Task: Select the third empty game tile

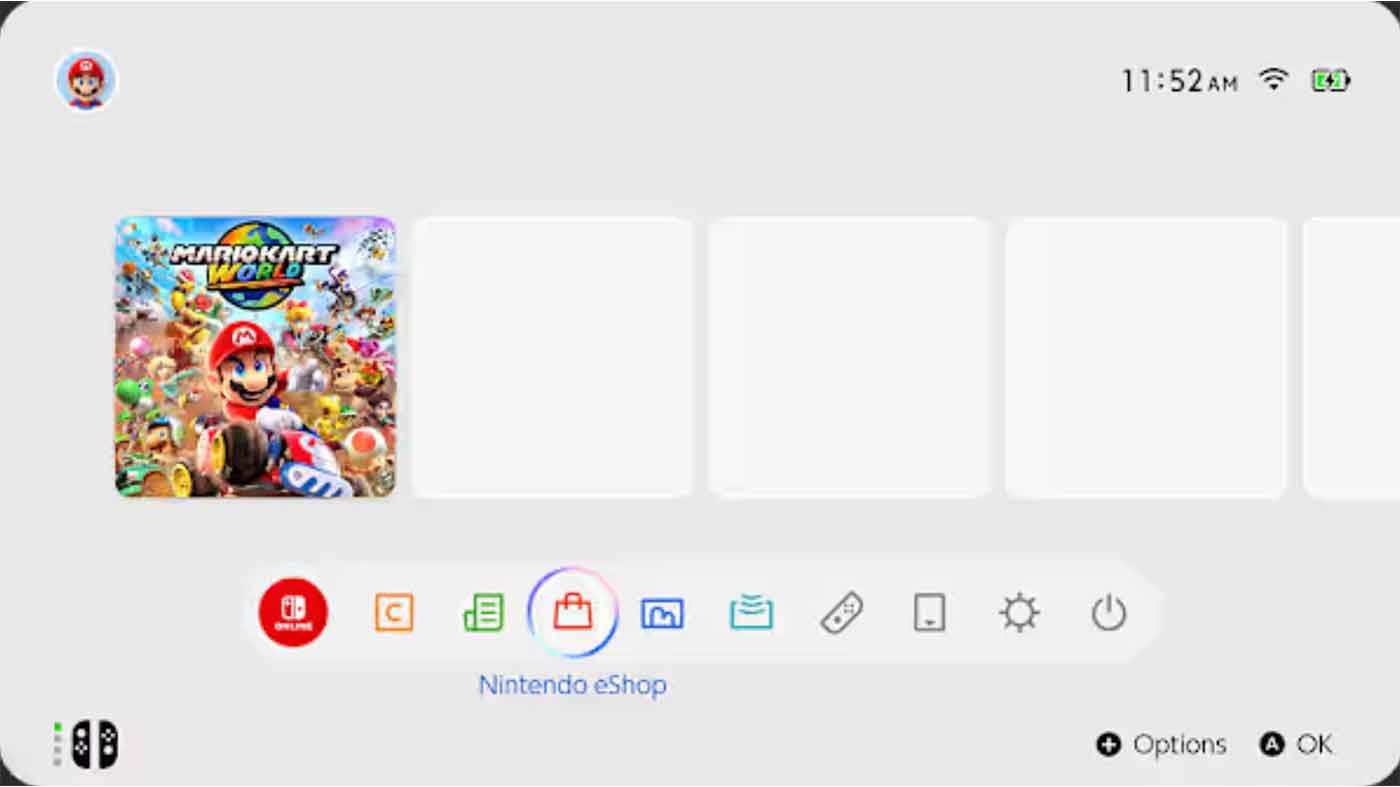Action: (x=1145, y=357)
